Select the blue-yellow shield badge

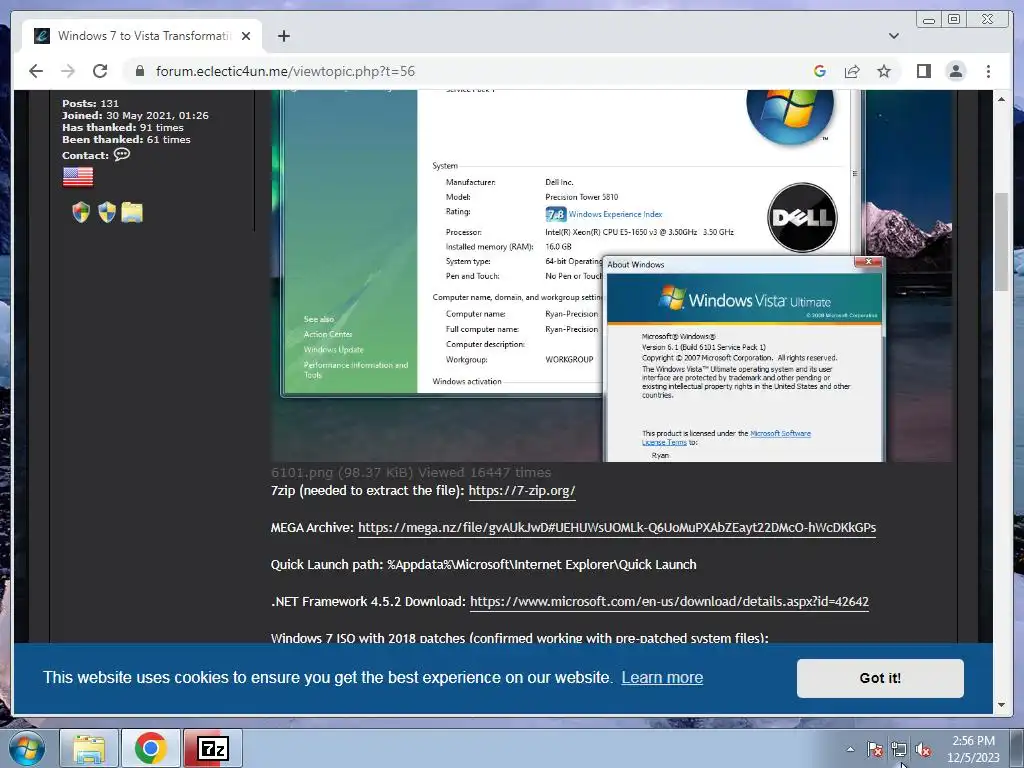(107, 212)
